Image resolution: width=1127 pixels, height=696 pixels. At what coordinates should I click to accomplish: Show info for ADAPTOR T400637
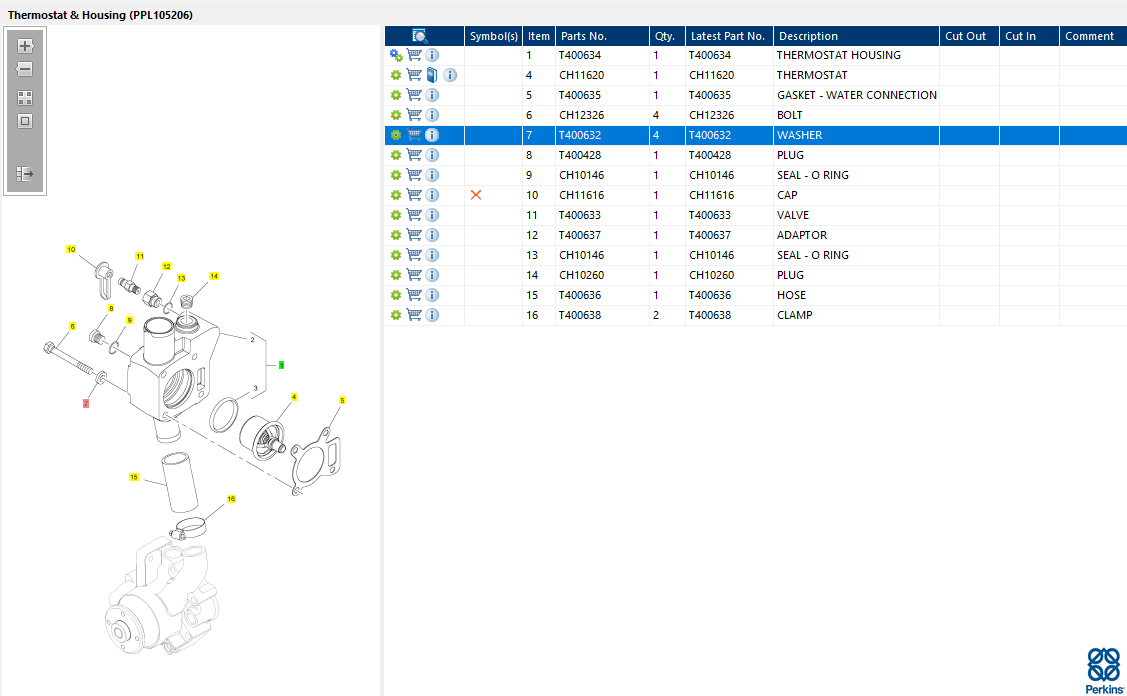coord(432,235)
